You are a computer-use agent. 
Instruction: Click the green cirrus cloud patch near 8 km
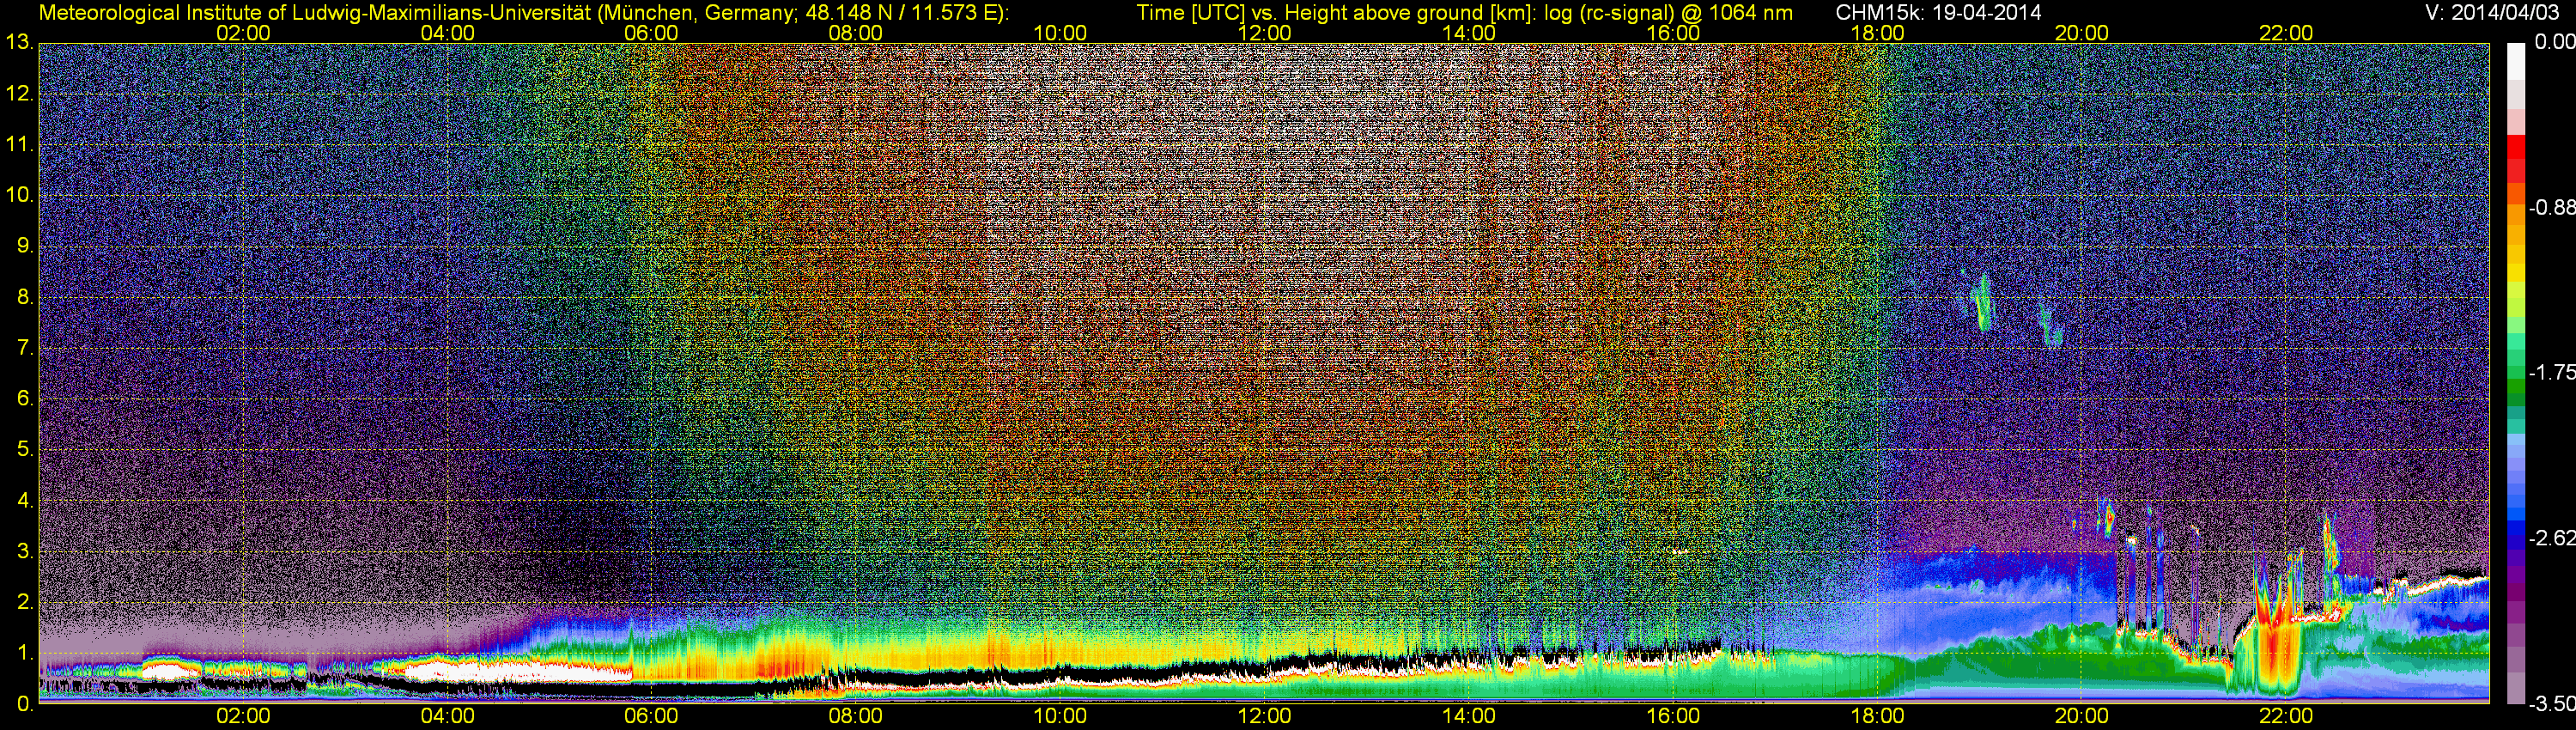click(1981, 303)
